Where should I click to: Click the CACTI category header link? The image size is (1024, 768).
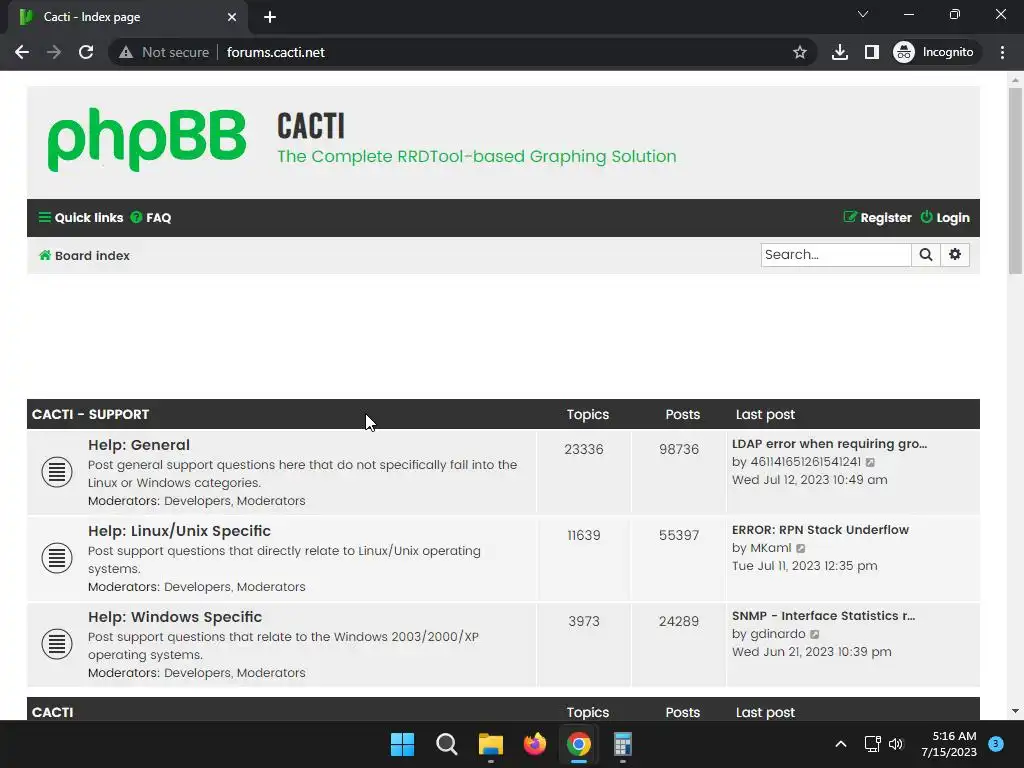(x=53, y=712)
